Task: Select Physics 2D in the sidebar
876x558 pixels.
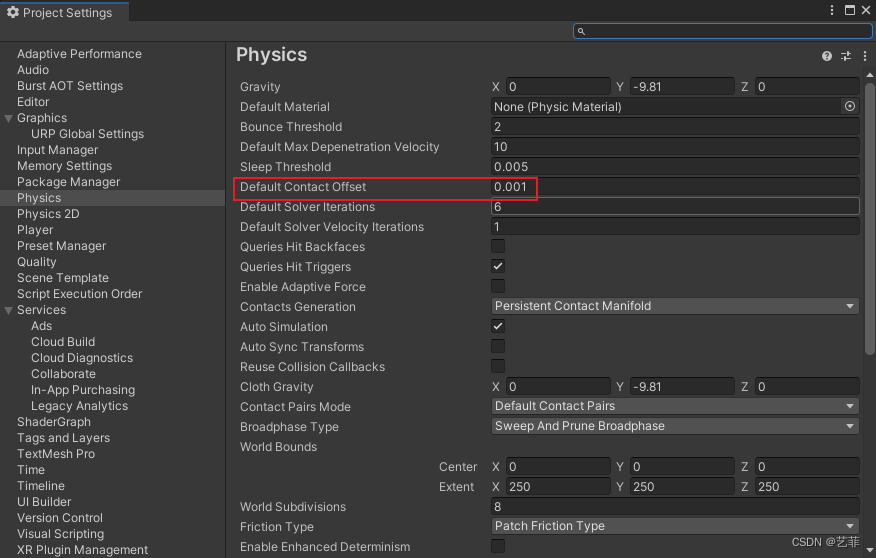Action: 48,214
